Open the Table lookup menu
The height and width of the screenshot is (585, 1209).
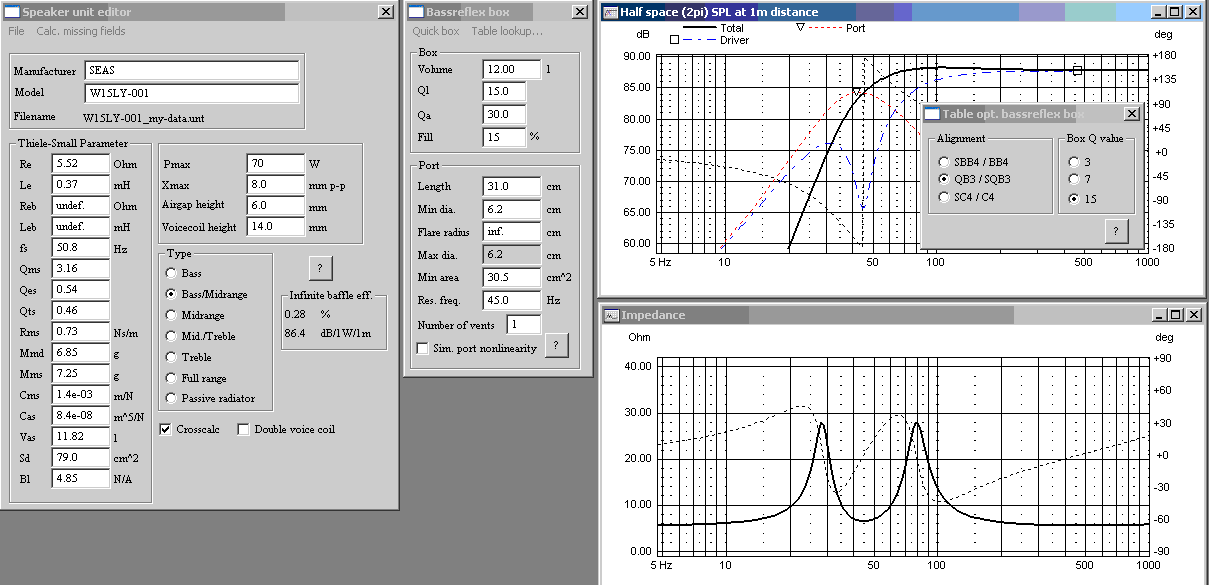tap(507, 31)
